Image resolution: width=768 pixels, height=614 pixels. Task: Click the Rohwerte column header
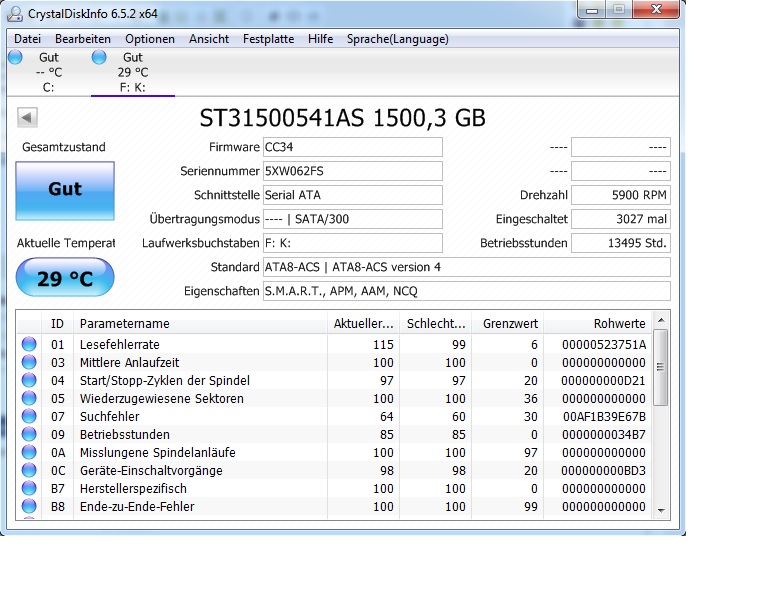598,324
